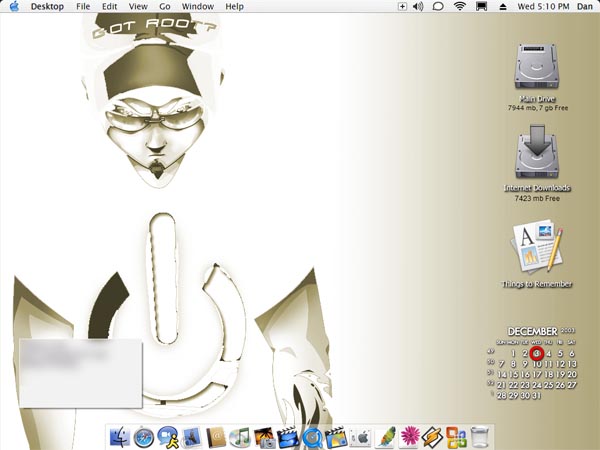
Task: Open the colorful clapperboard Dock icon
Action: pyautogui.click(x=336, y=437)
